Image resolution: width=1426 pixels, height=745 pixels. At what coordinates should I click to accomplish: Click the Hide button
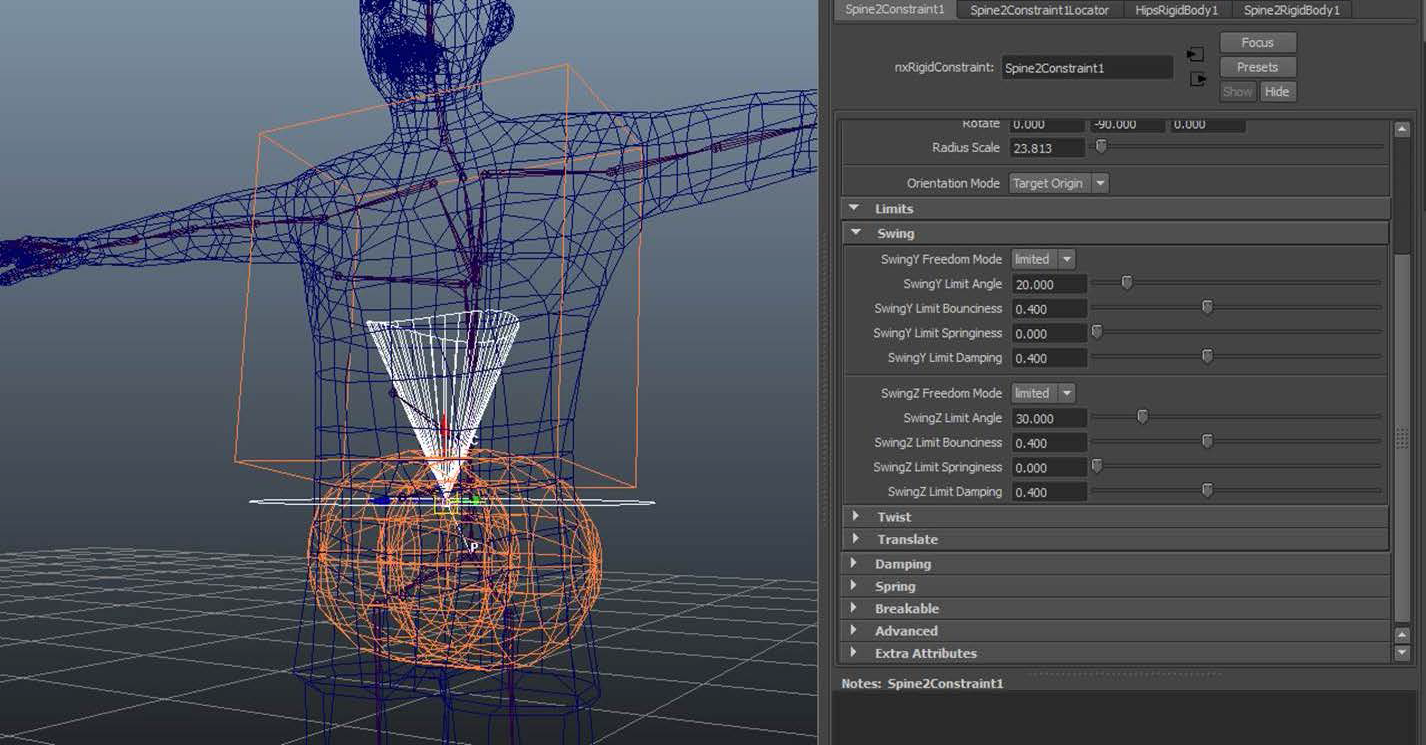coord(1277,91)
